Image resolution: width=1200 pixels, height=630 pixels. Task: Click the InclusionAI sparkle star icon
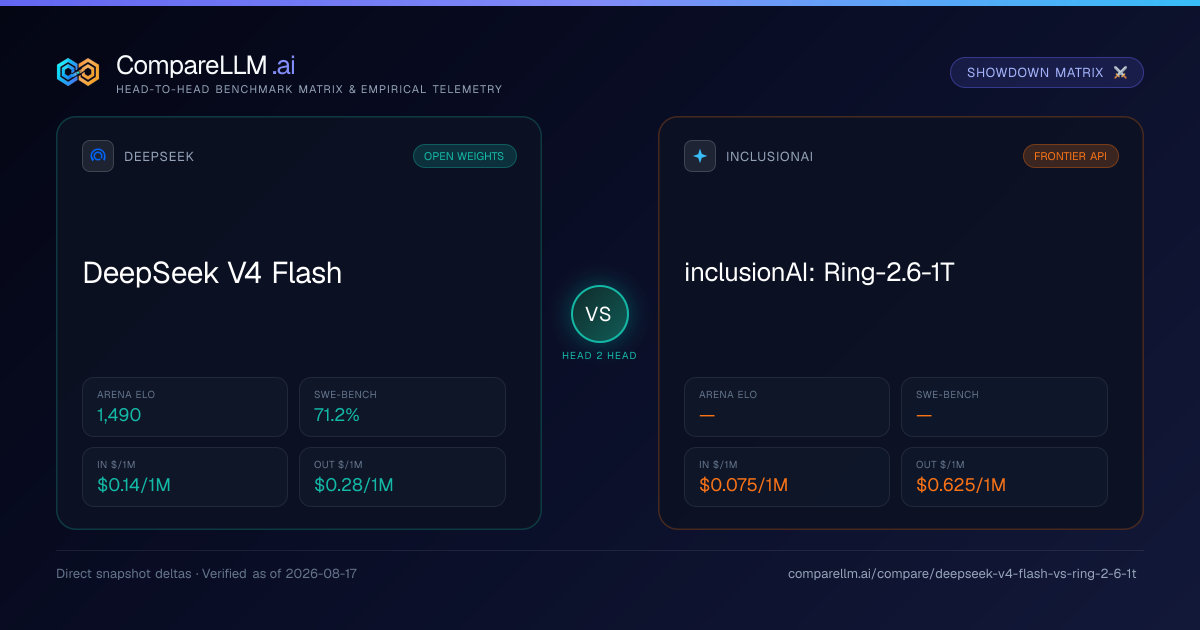pos(700,156)
